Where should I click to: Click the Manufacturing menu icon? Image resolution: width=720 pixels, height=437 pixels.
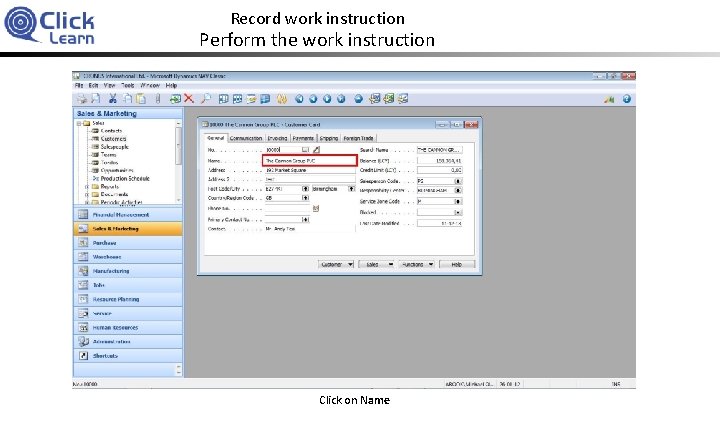tap(83, 271)
